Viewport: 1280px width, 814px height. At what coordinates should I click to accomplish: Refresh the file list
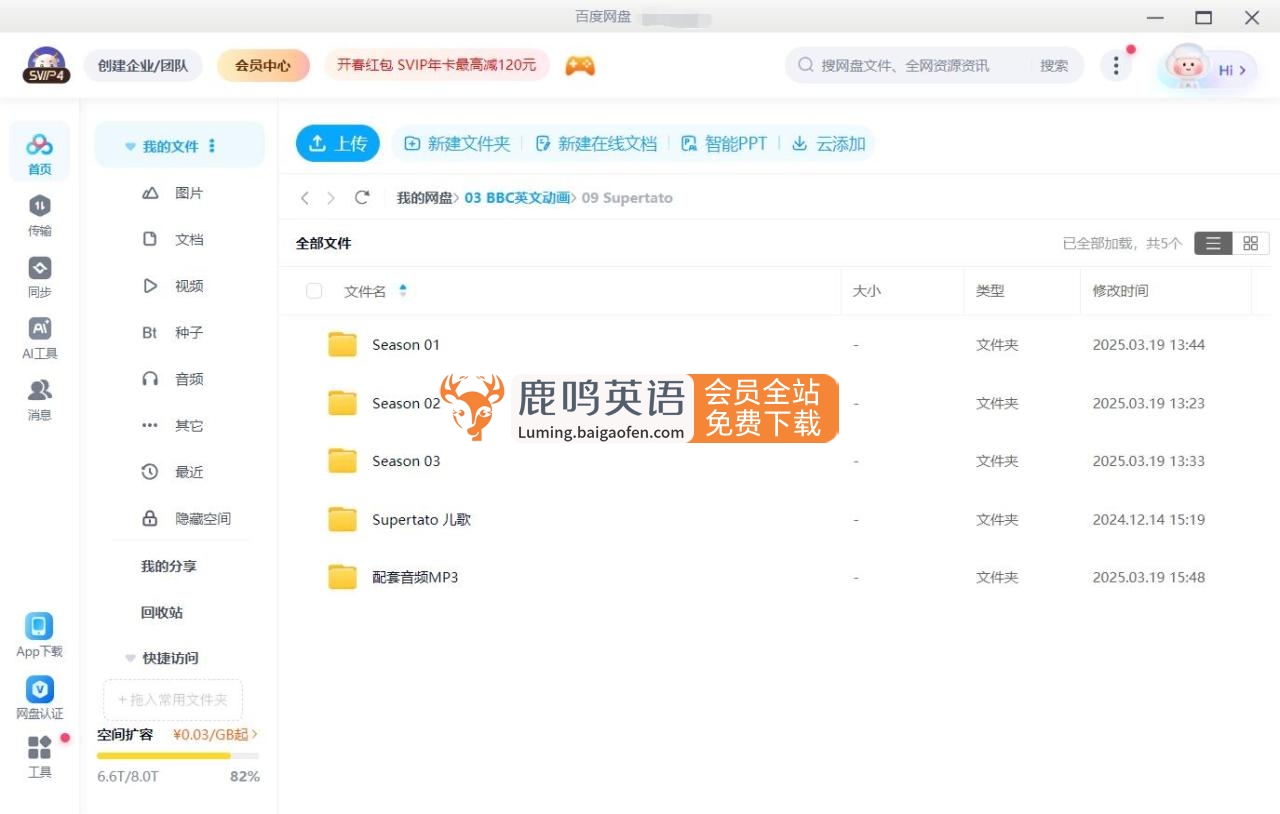tap(362, 198)
